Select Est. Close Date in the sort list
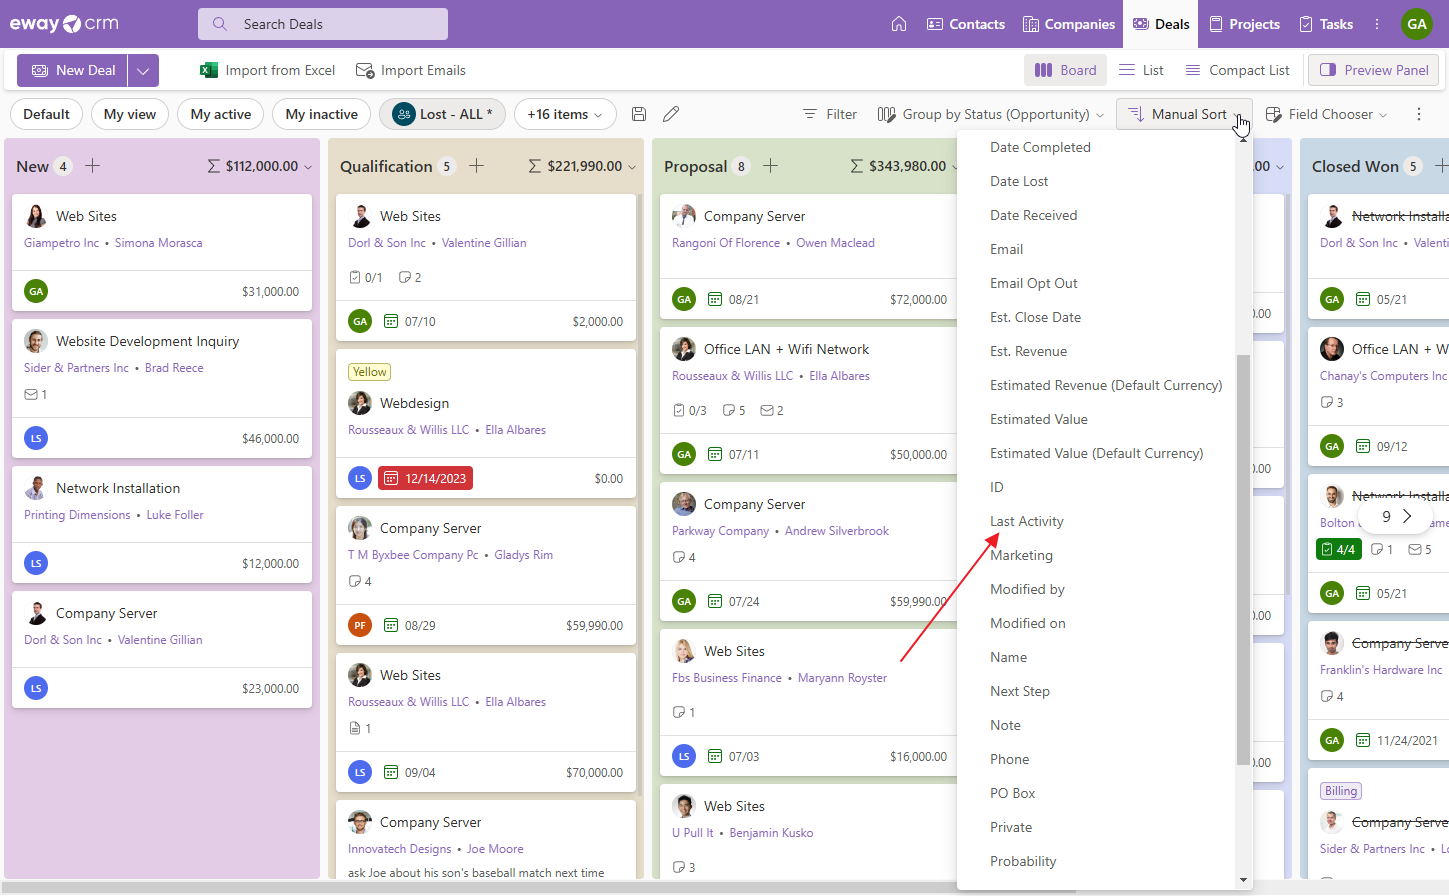 tap(1035, 317)
